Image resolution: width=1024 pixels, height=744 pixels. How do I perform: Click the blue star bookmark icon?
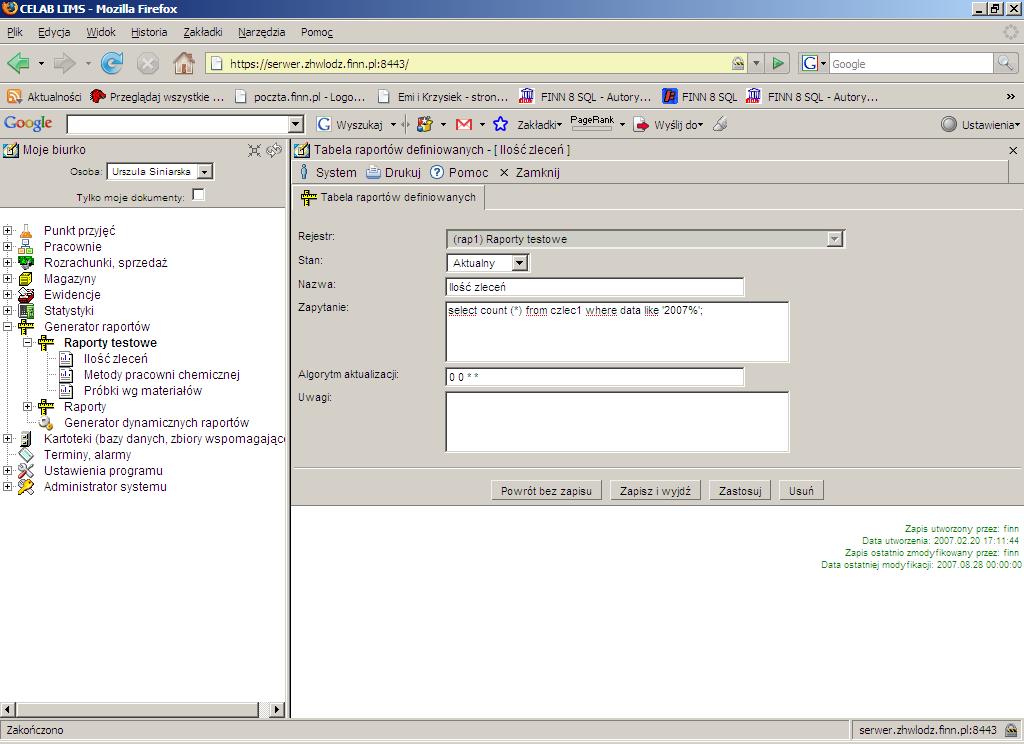click(x=500, y=124)
